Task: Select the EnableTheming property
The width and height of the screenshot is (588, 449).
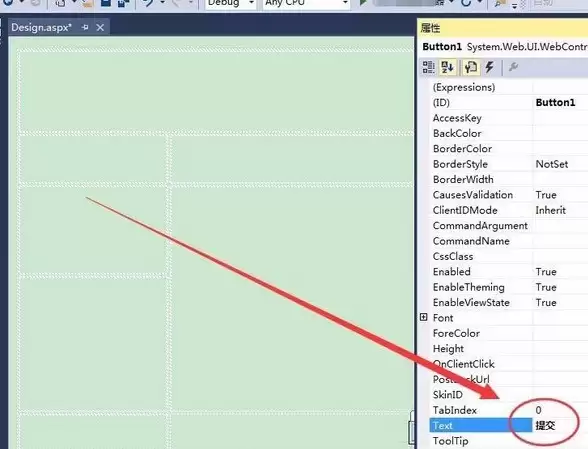Action: click(468, 287)
